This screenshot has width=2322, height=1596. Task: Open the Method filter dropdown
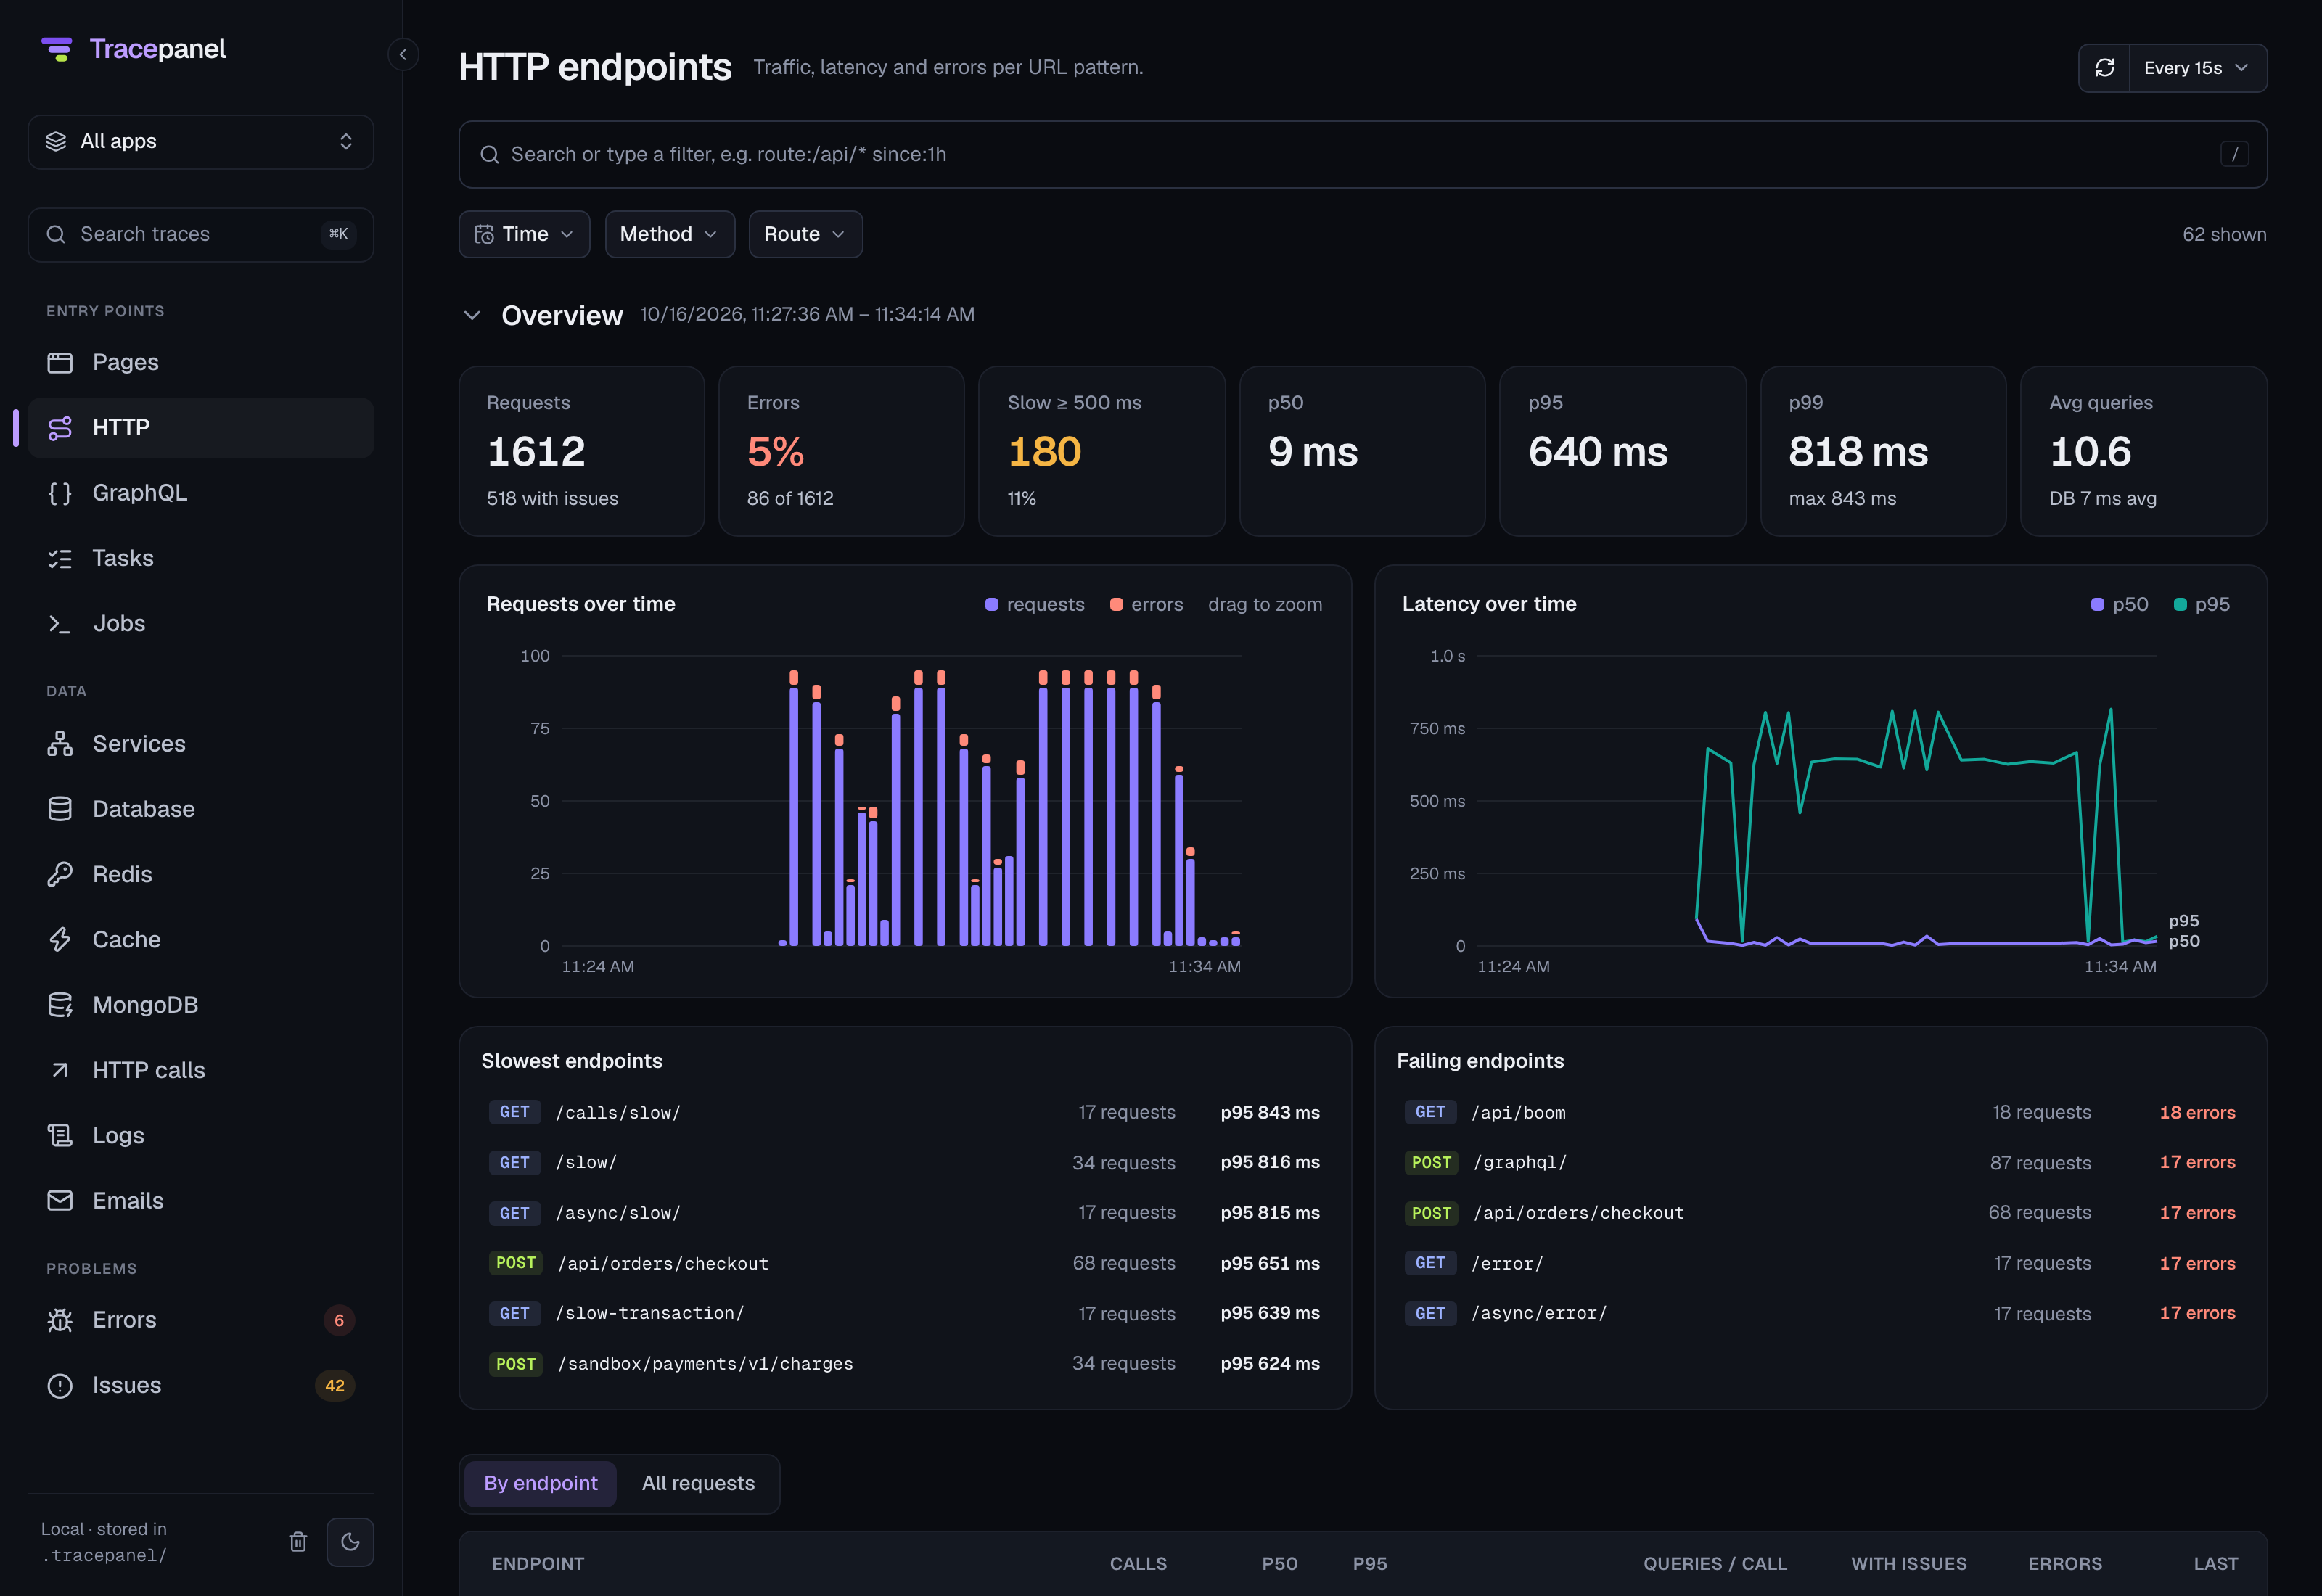(x=670, y=234)
